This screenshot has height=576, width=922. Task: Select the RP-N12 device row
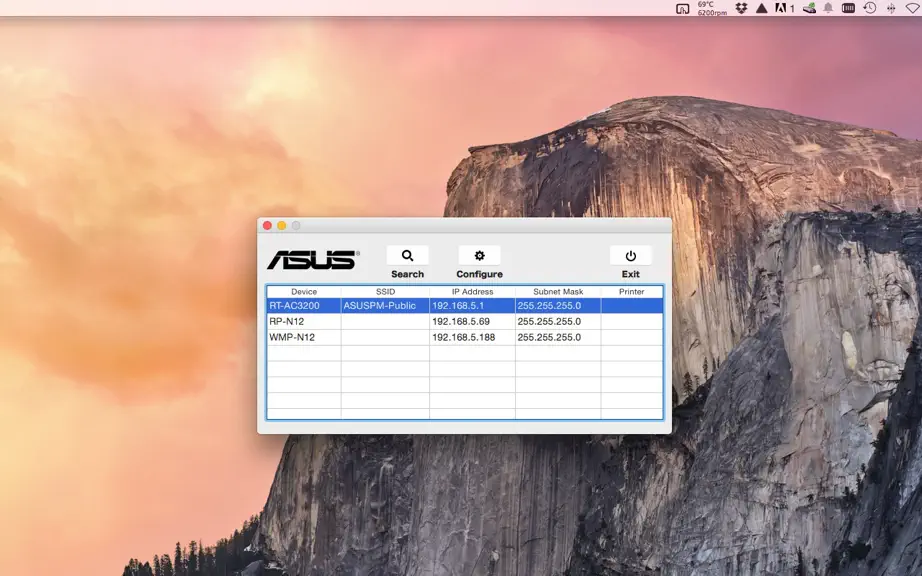coord(465,322)
